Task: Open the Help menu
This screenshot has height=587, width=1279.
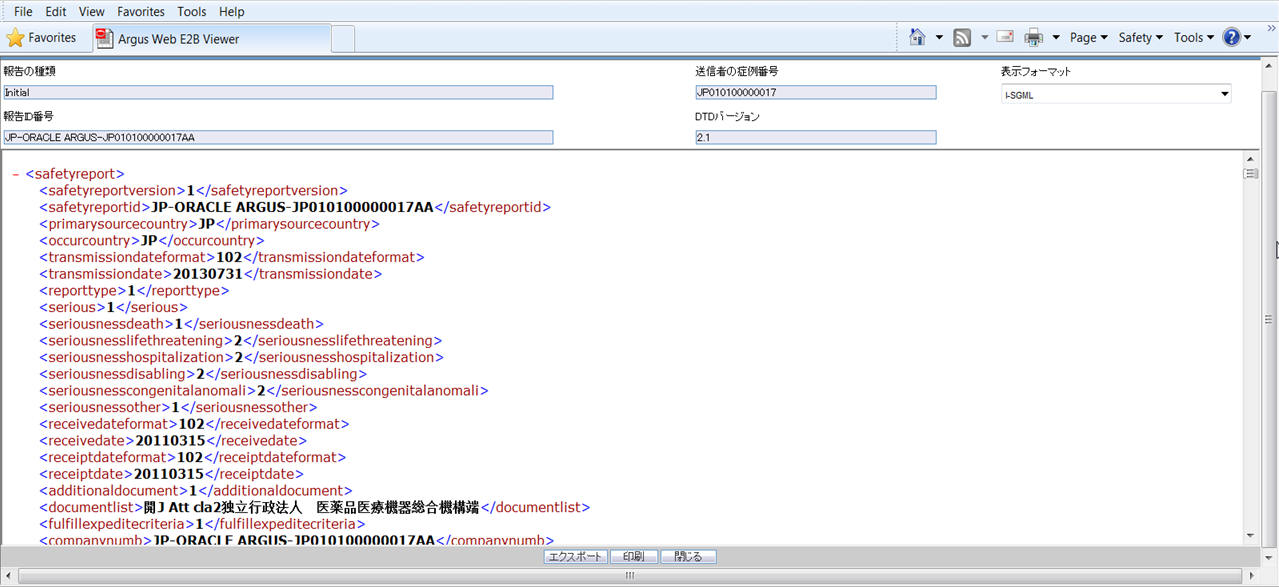Action: pos(231,11)
